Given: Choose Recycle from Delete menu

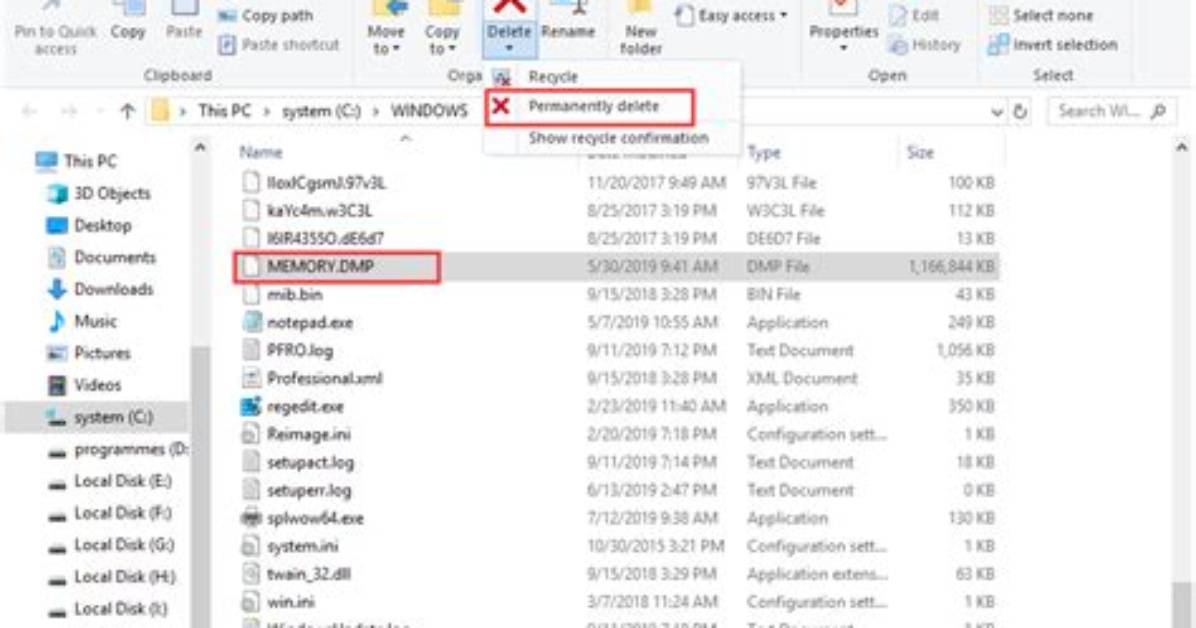Looking at the screenshot, I should point(553,77).
